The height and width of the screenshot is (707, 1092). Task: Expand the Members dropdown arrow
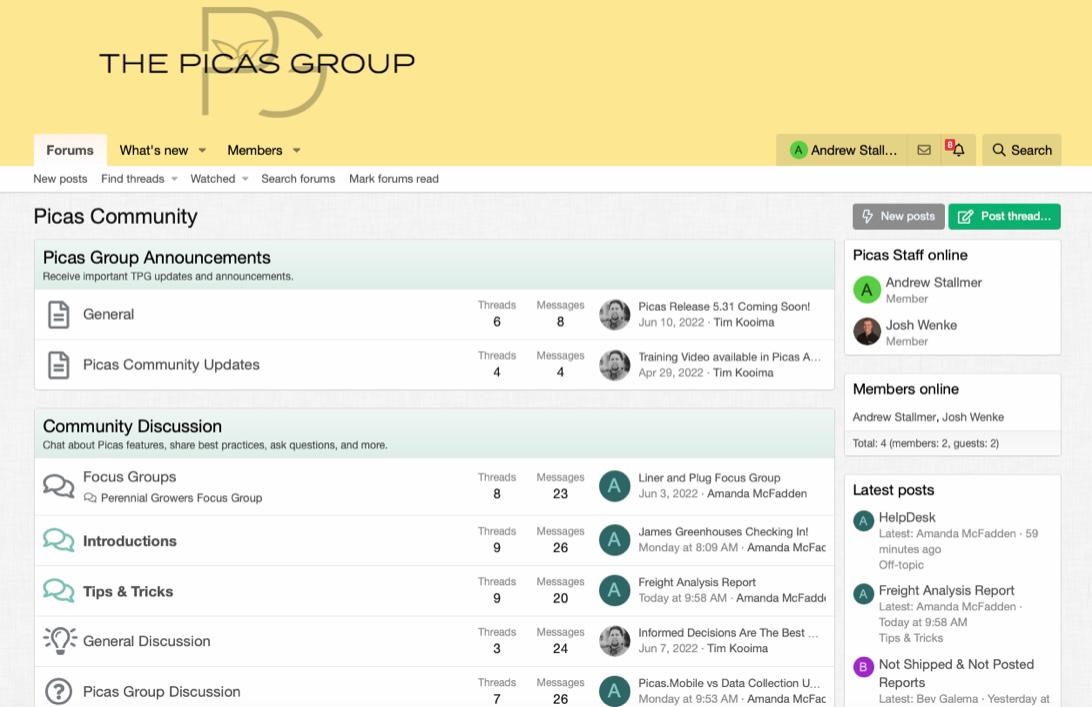[297, 150]
